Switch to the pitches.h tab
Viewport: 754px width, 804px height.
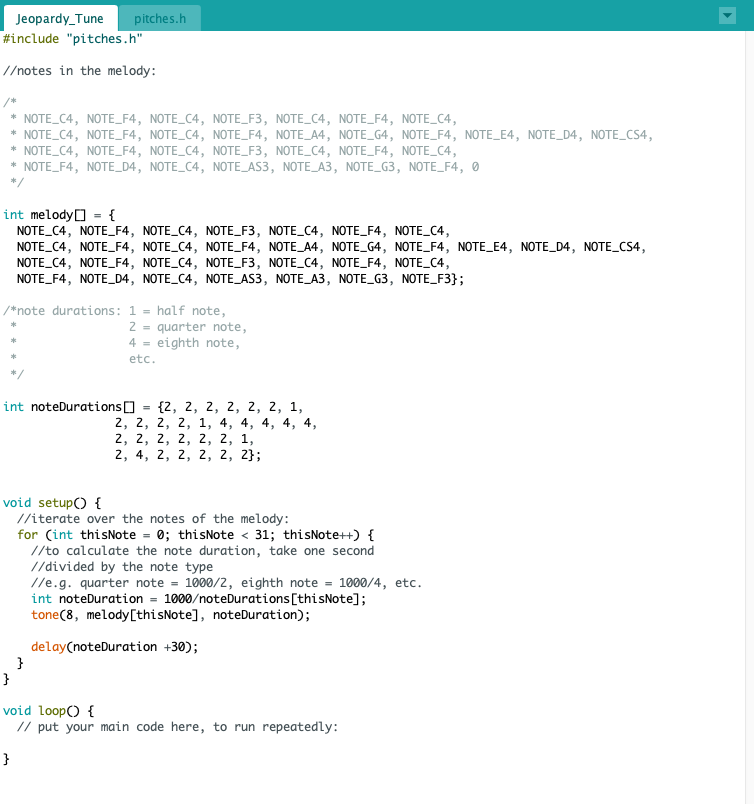(159, 18)
